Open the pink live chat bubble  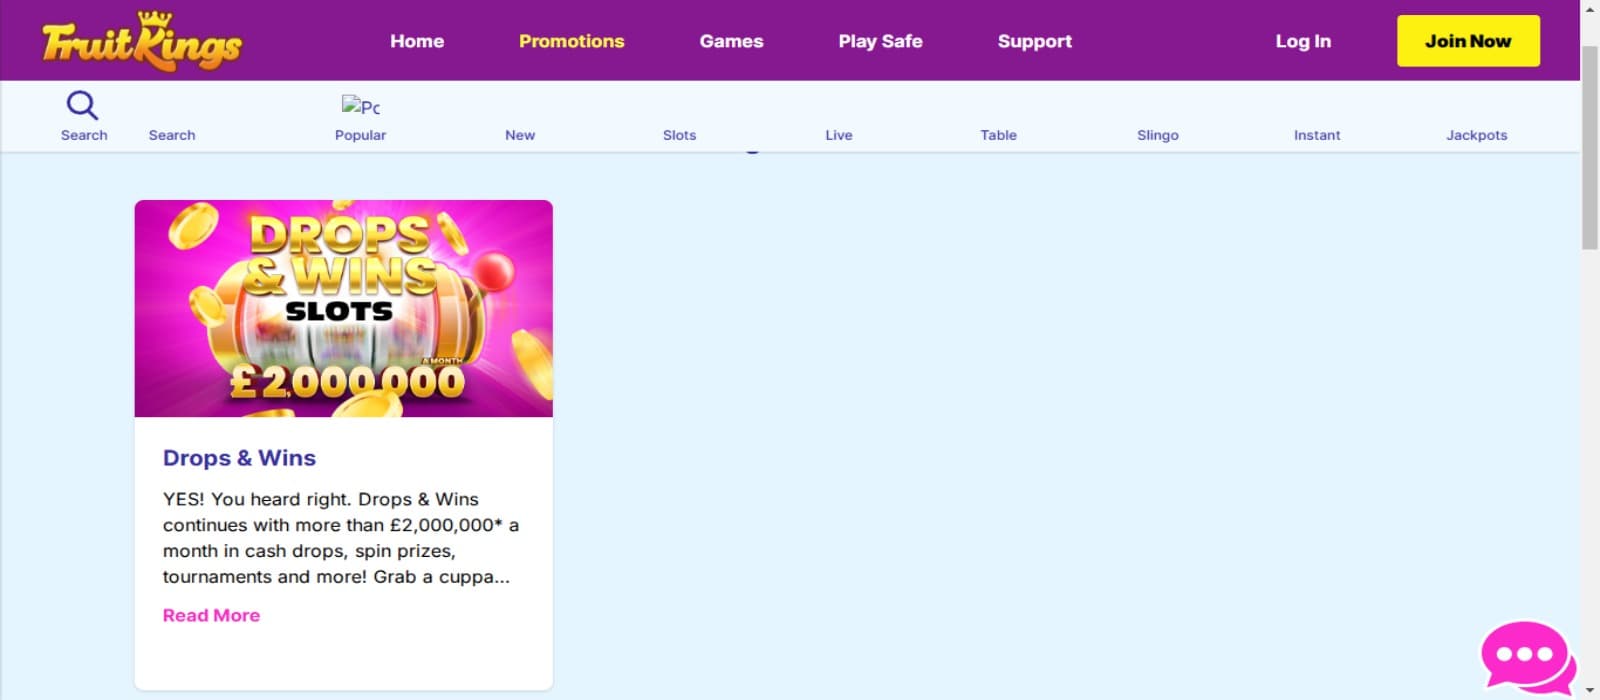1526,656
